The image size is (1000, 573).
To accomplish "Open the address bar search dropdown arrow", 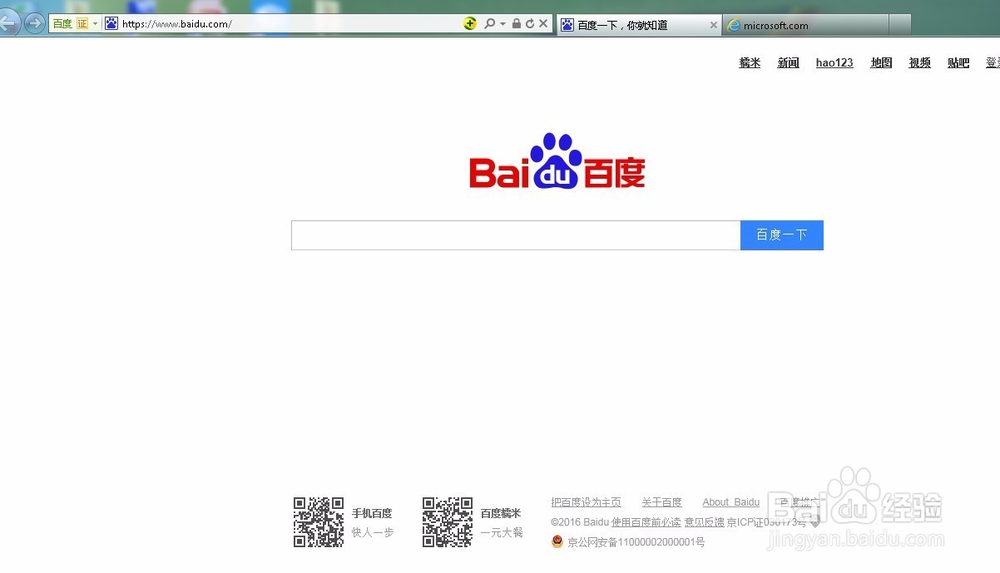I will (503, 24).
